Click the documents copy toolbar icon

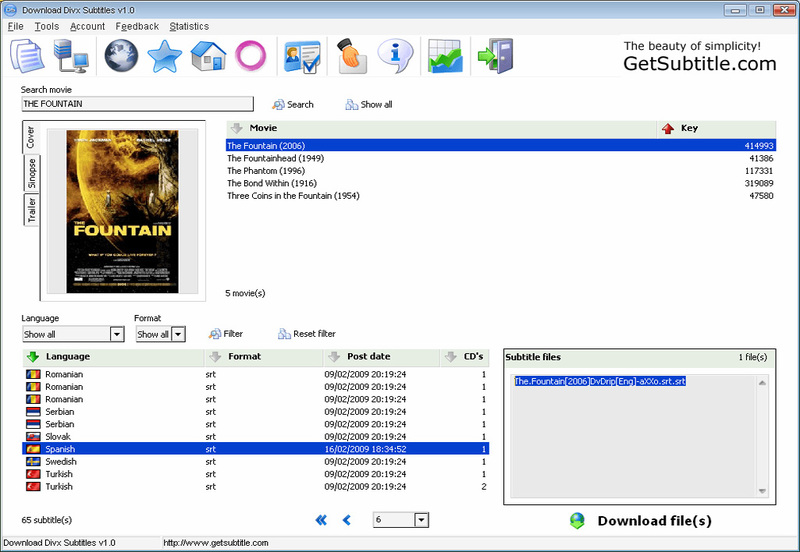coord(27,56)
